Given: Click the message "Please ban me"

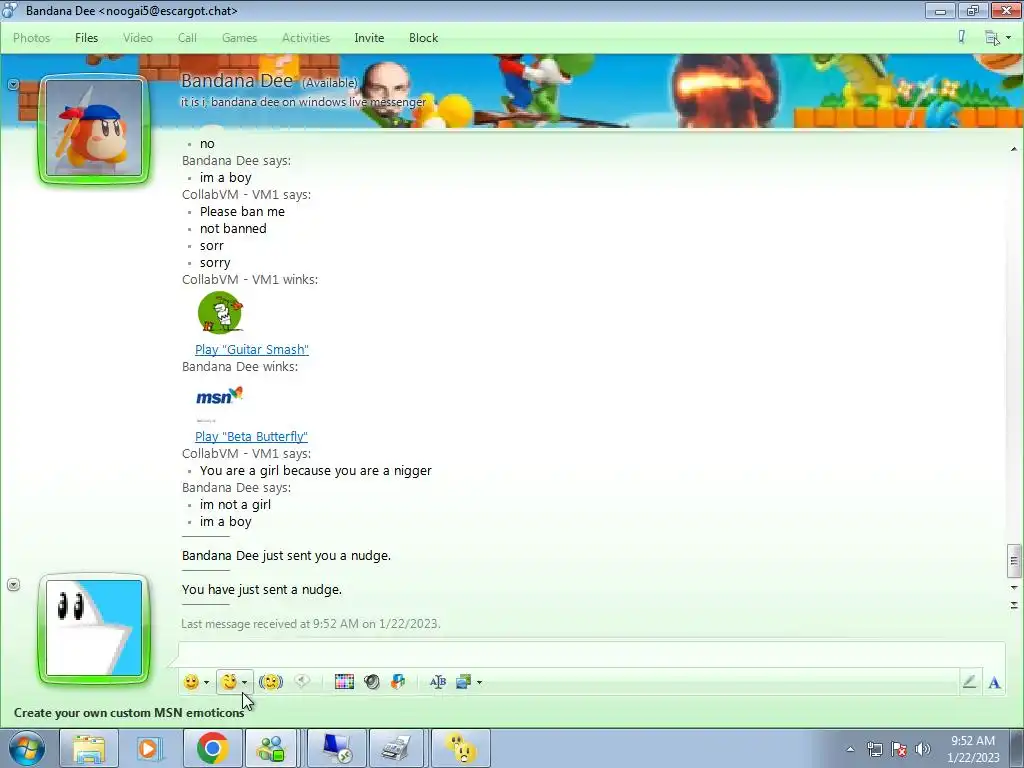Looking at the screenshot, I should [242, 212].
